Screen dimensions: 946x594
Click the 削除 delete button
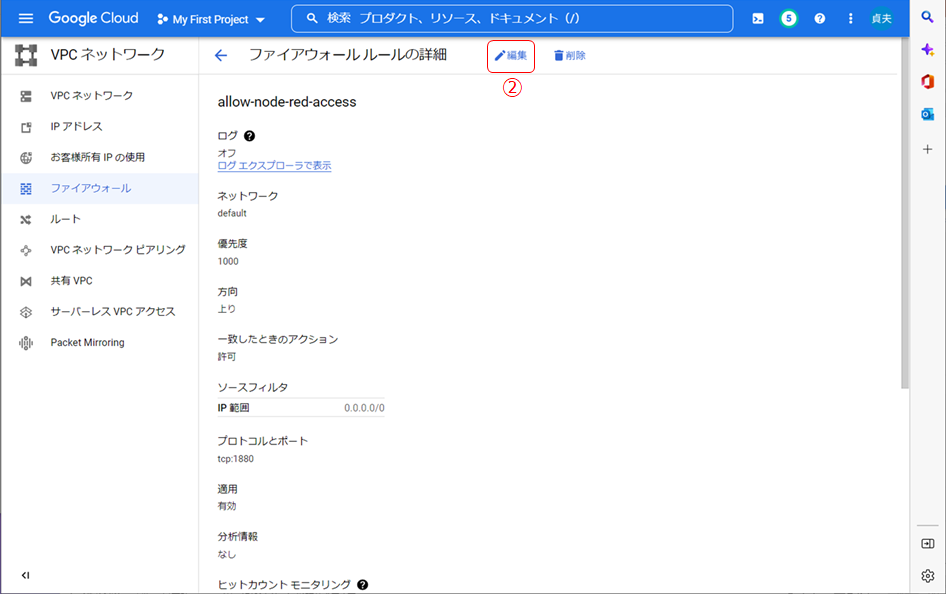pos(570,56)
